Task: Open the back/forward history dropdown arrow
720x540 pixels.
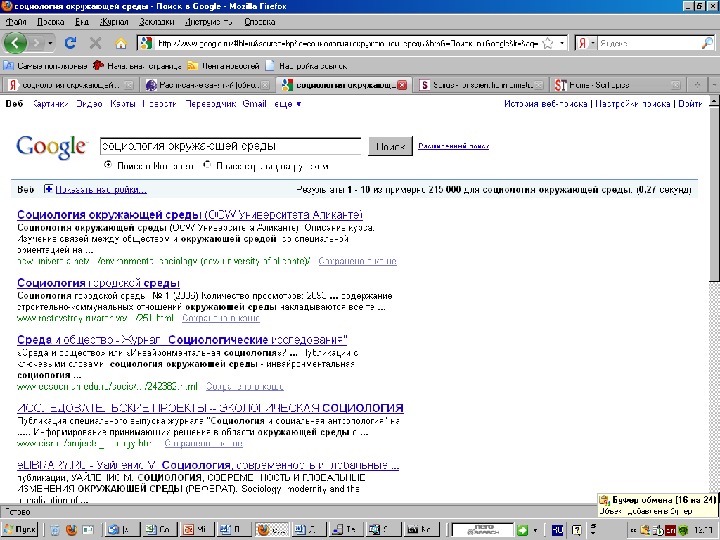Action: click(51, 43)
